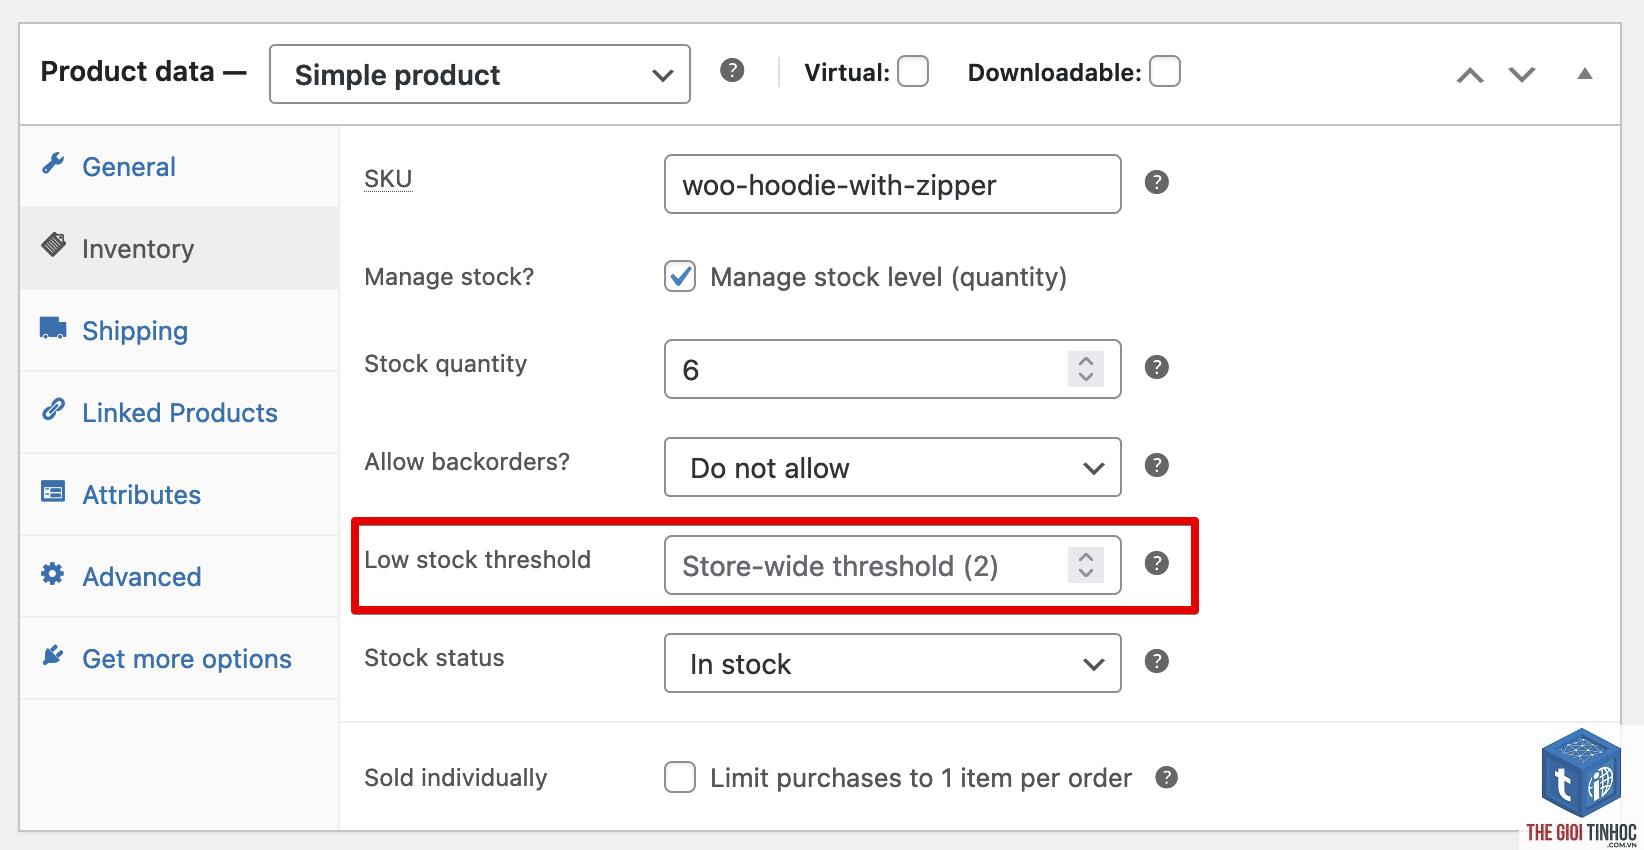Click the 'Allow backorders?' label
This screenshot has height=850, width=1644.
467,462
